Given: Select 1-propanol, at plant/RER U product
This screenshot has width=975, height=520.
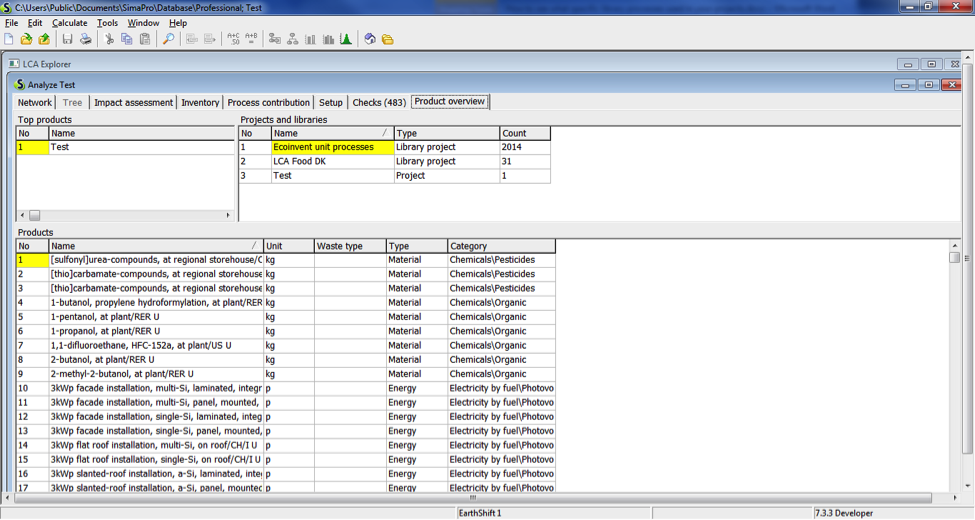Looking at the screenshot, I should 285,332.
